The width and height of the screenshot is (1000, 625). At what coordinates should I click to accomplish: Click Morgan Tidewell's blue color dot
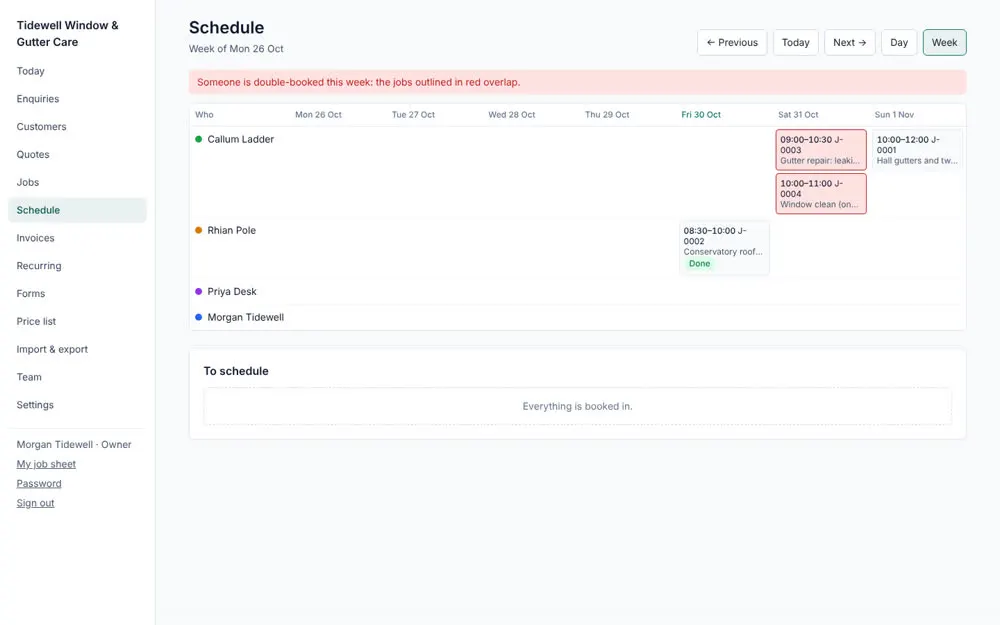coord(198,317)
